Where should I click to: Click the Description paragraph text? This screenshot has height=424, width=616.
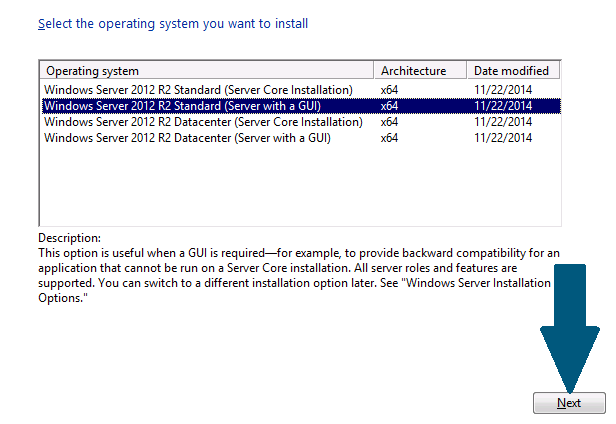299,275
